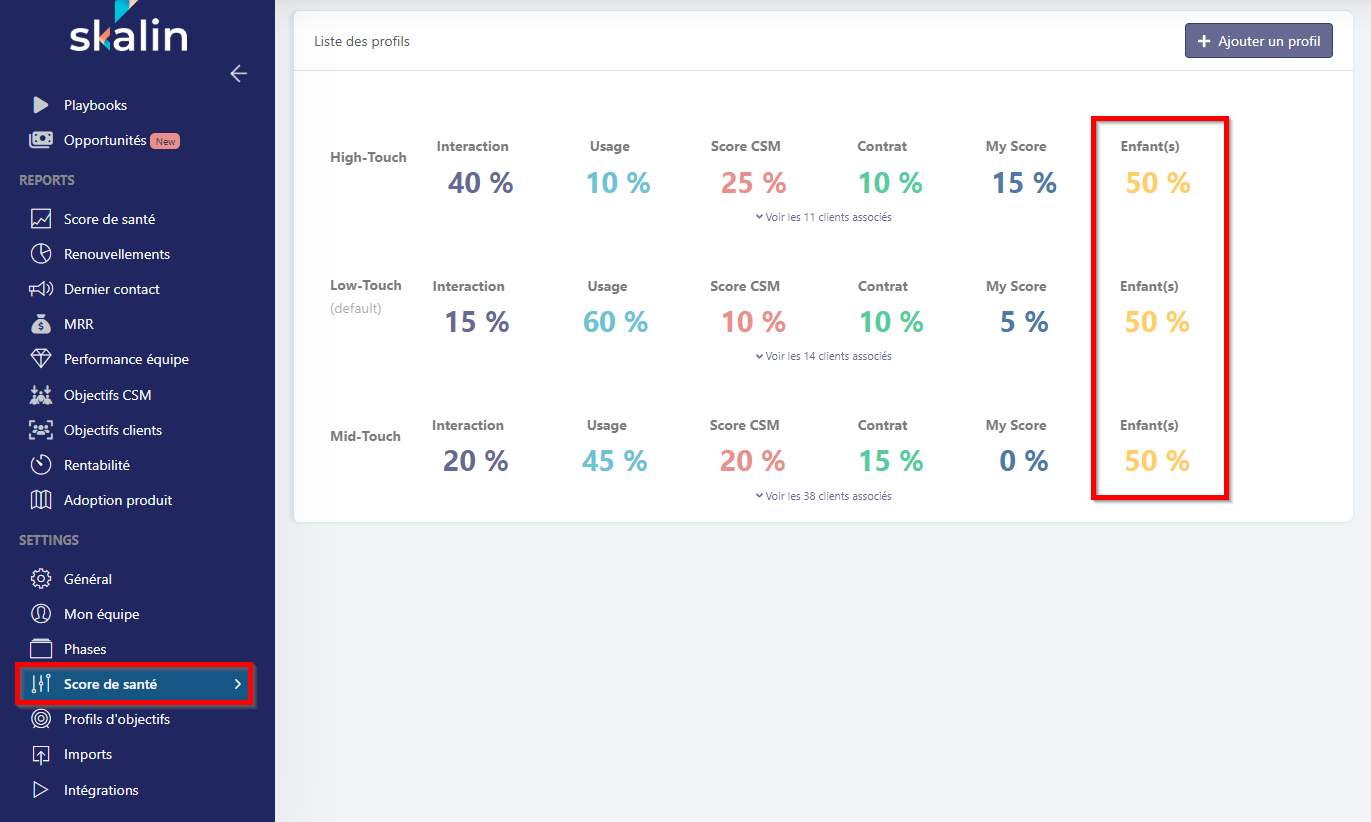Viewport: 1371px width, 822px height.
Task: Expand the 14 associated clients list
Action: point(824,356)
